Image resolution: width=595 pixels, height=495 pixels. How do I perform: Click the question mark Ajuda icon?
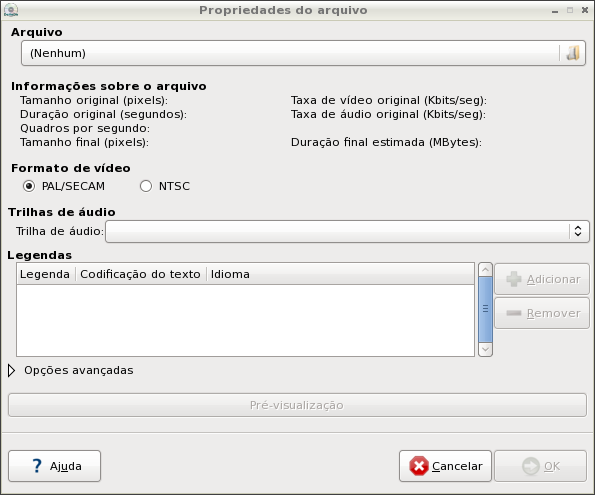[x=37, y=466]
